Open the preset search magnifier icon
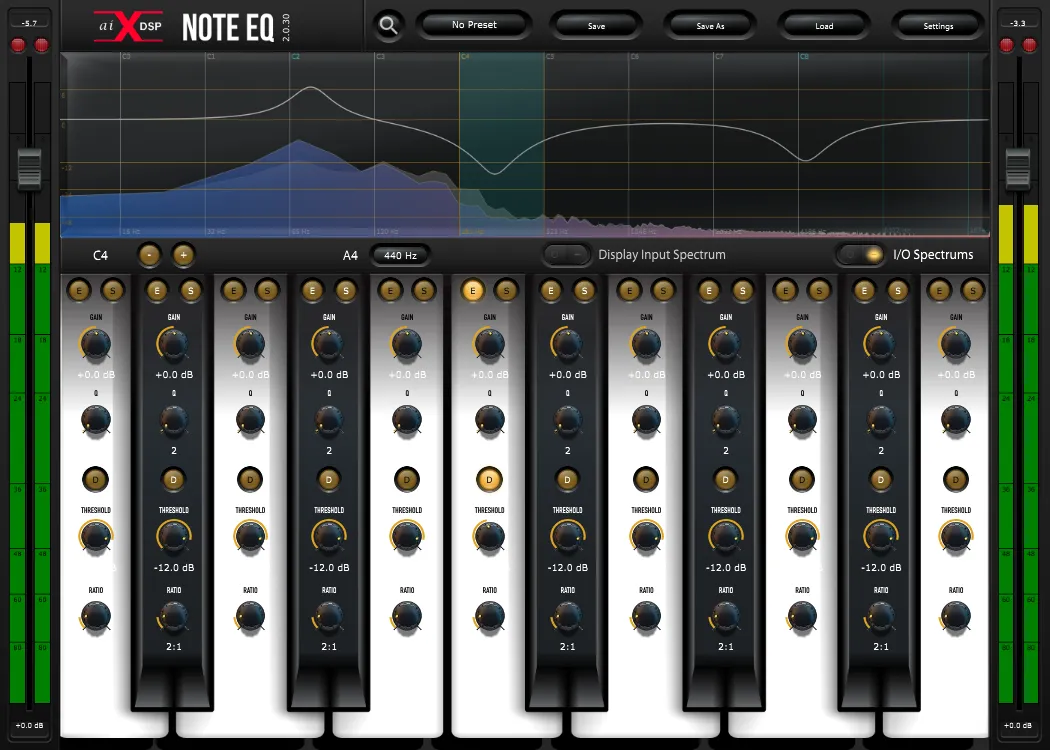This screenshot has width=1050, height=750. click(x=388, y=26)
